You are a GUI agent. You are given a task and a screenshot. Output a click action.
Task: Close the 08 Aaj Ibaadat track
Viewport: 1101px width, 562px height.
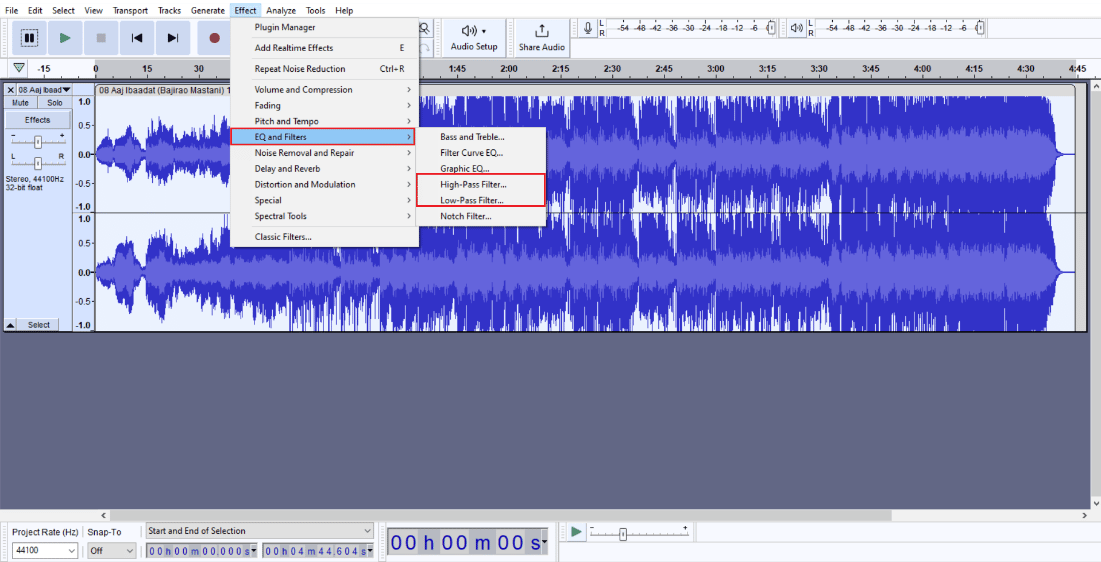click(x=11, y=90)
